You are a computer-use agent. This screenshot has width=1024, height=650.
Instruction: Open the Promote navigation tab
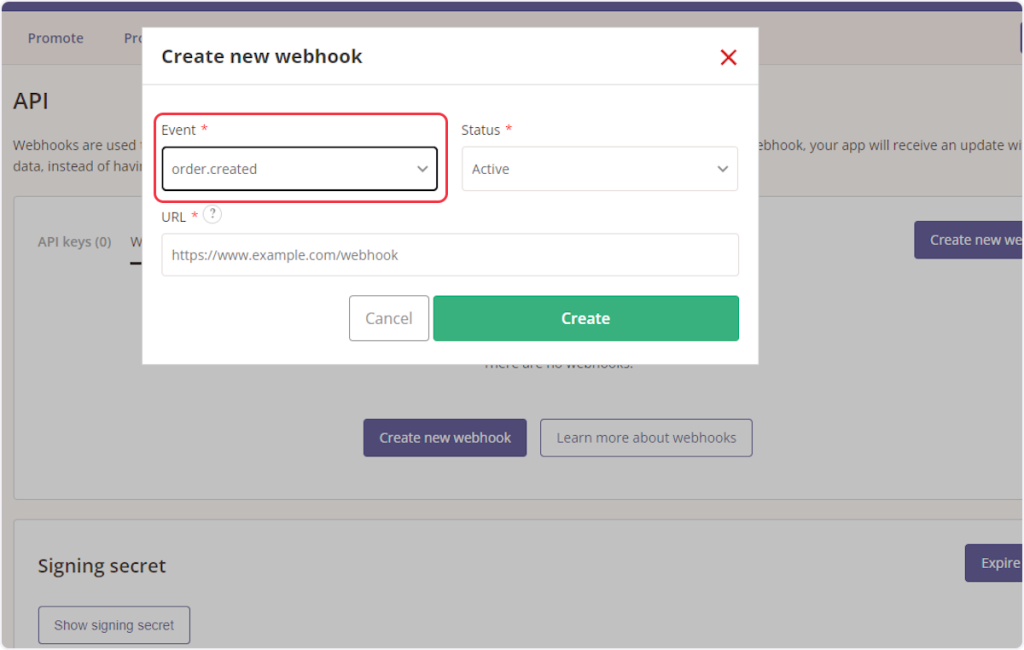(56, 38)
